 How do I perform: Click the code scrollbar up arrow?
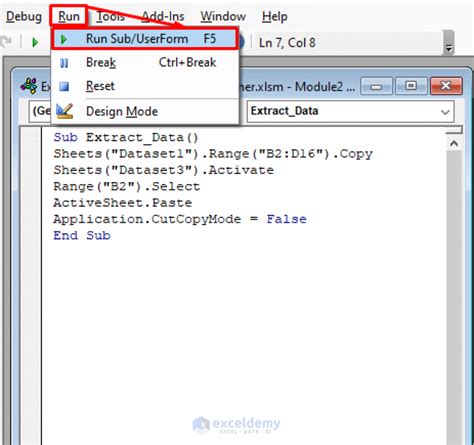point(454,144)
